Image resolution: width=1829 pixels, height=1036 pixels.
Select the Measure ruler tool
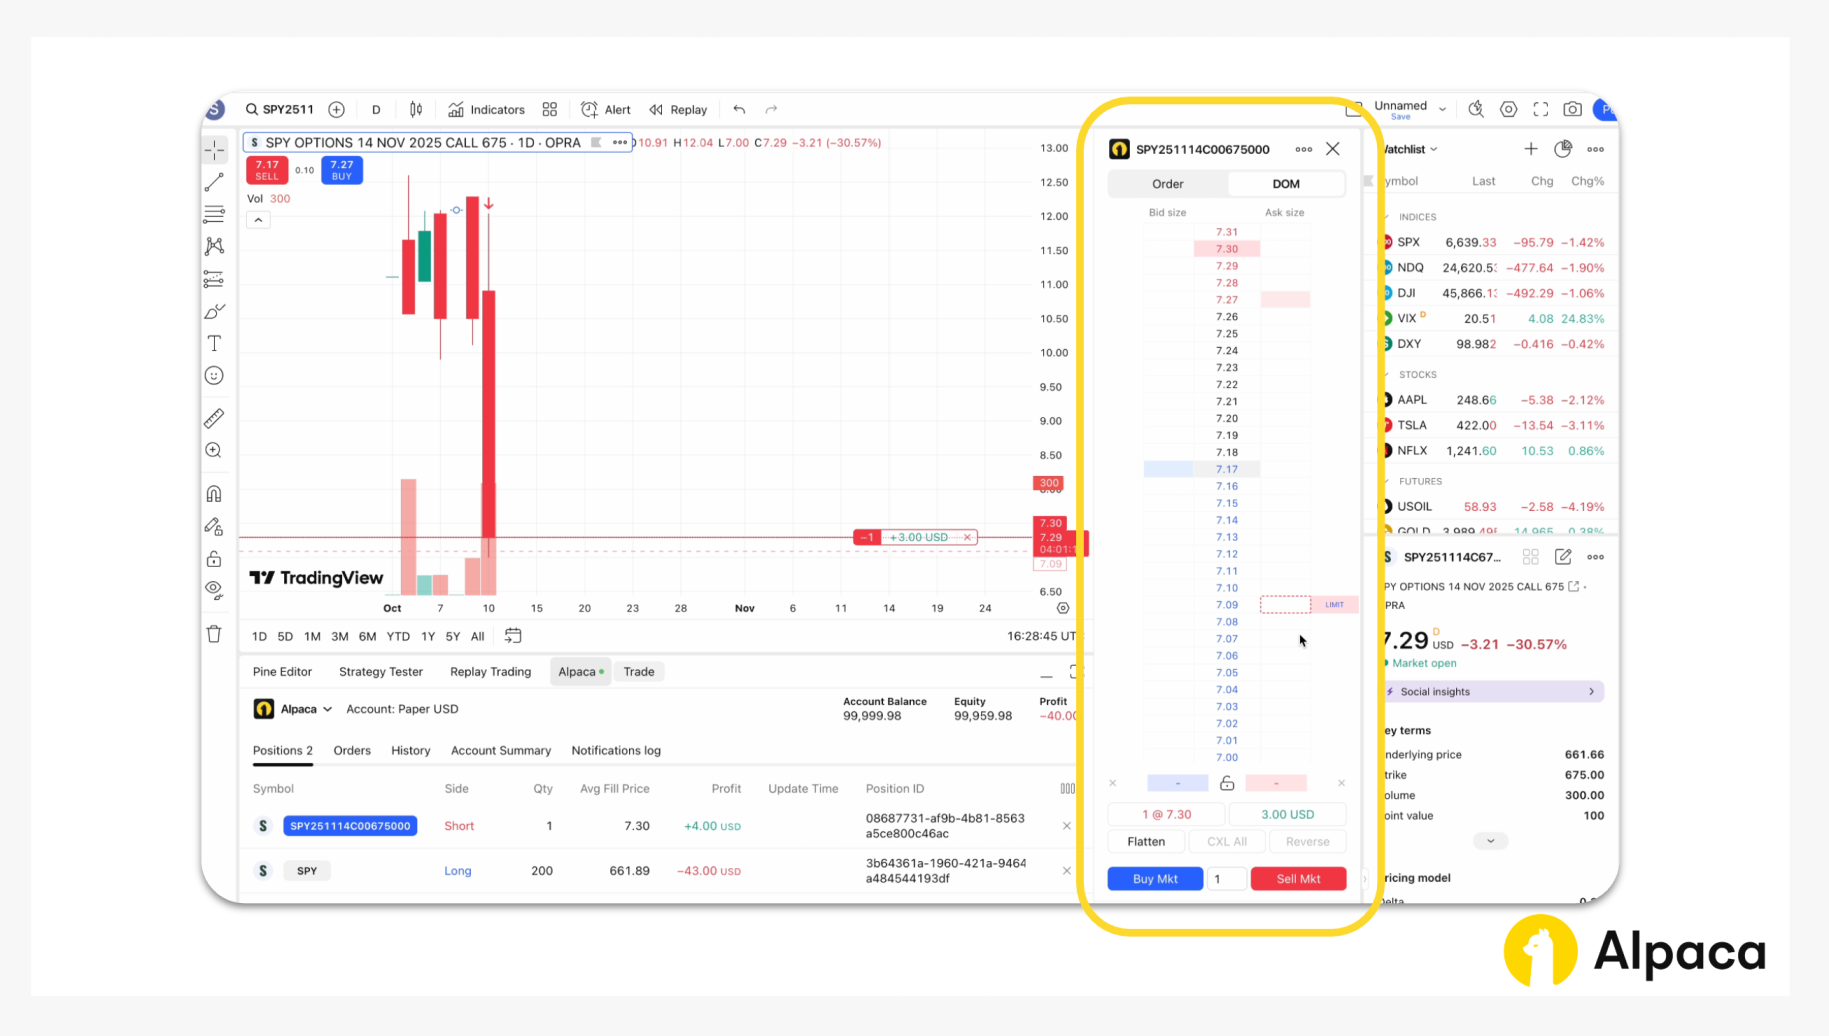(x=213, y=419)
